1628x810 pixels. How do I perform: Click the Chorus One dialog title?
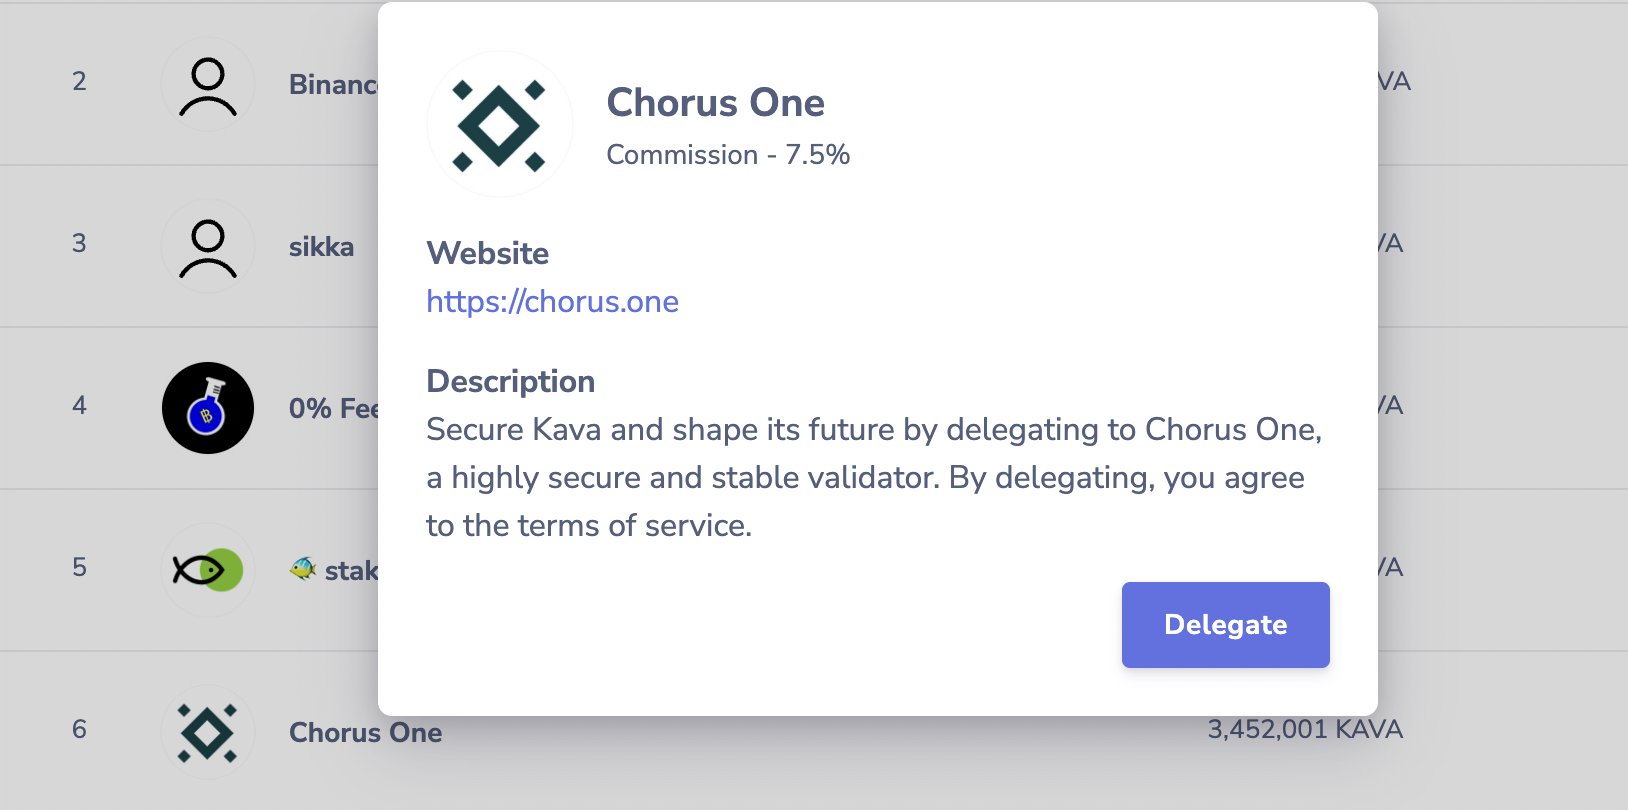(715, 103)
